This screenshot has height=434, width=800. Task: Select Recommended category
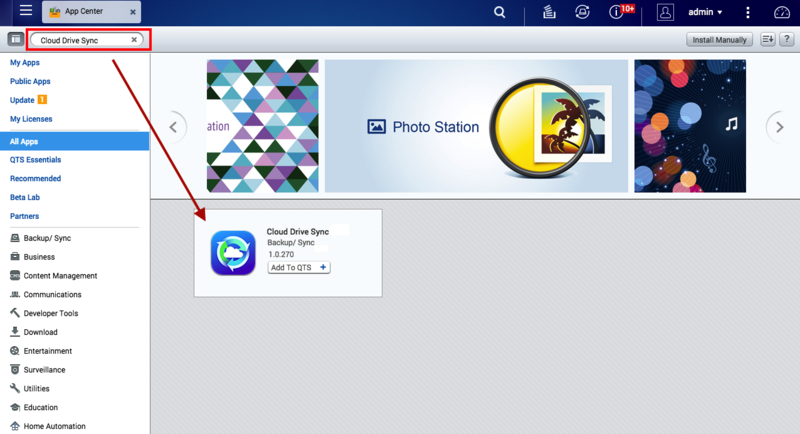tap(35, 179)
